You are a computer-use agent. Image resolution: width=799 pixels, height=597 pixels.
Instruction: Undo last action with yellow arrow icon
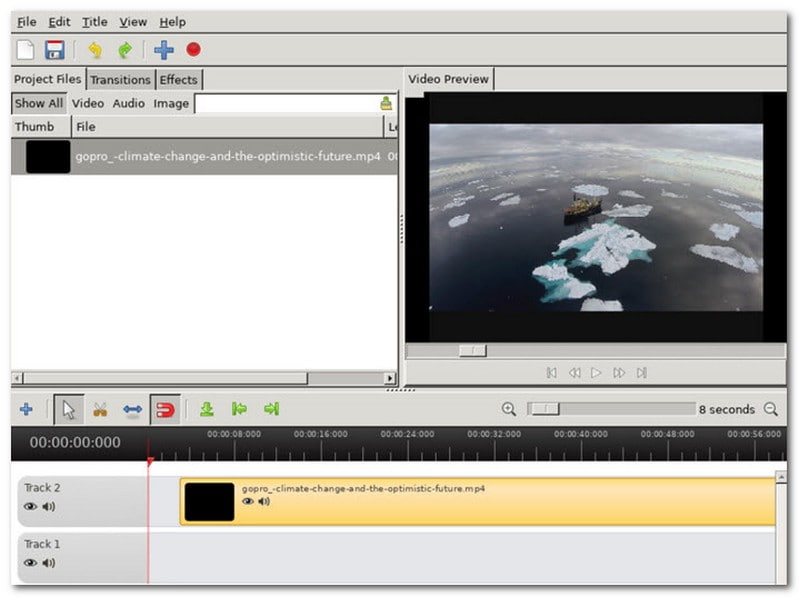click(95, 50)
